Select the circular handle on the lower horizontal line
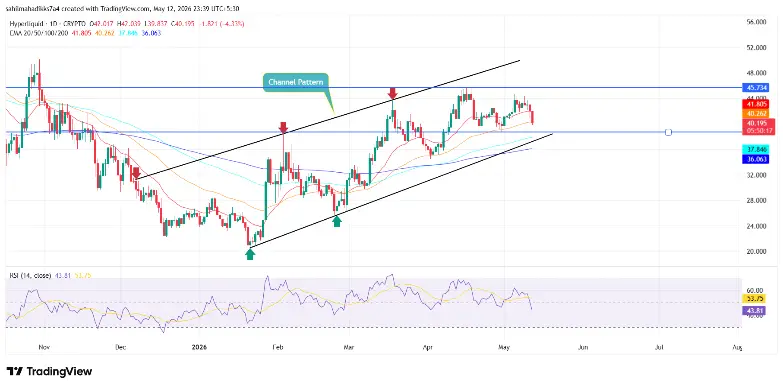 [x=669, y=132]
